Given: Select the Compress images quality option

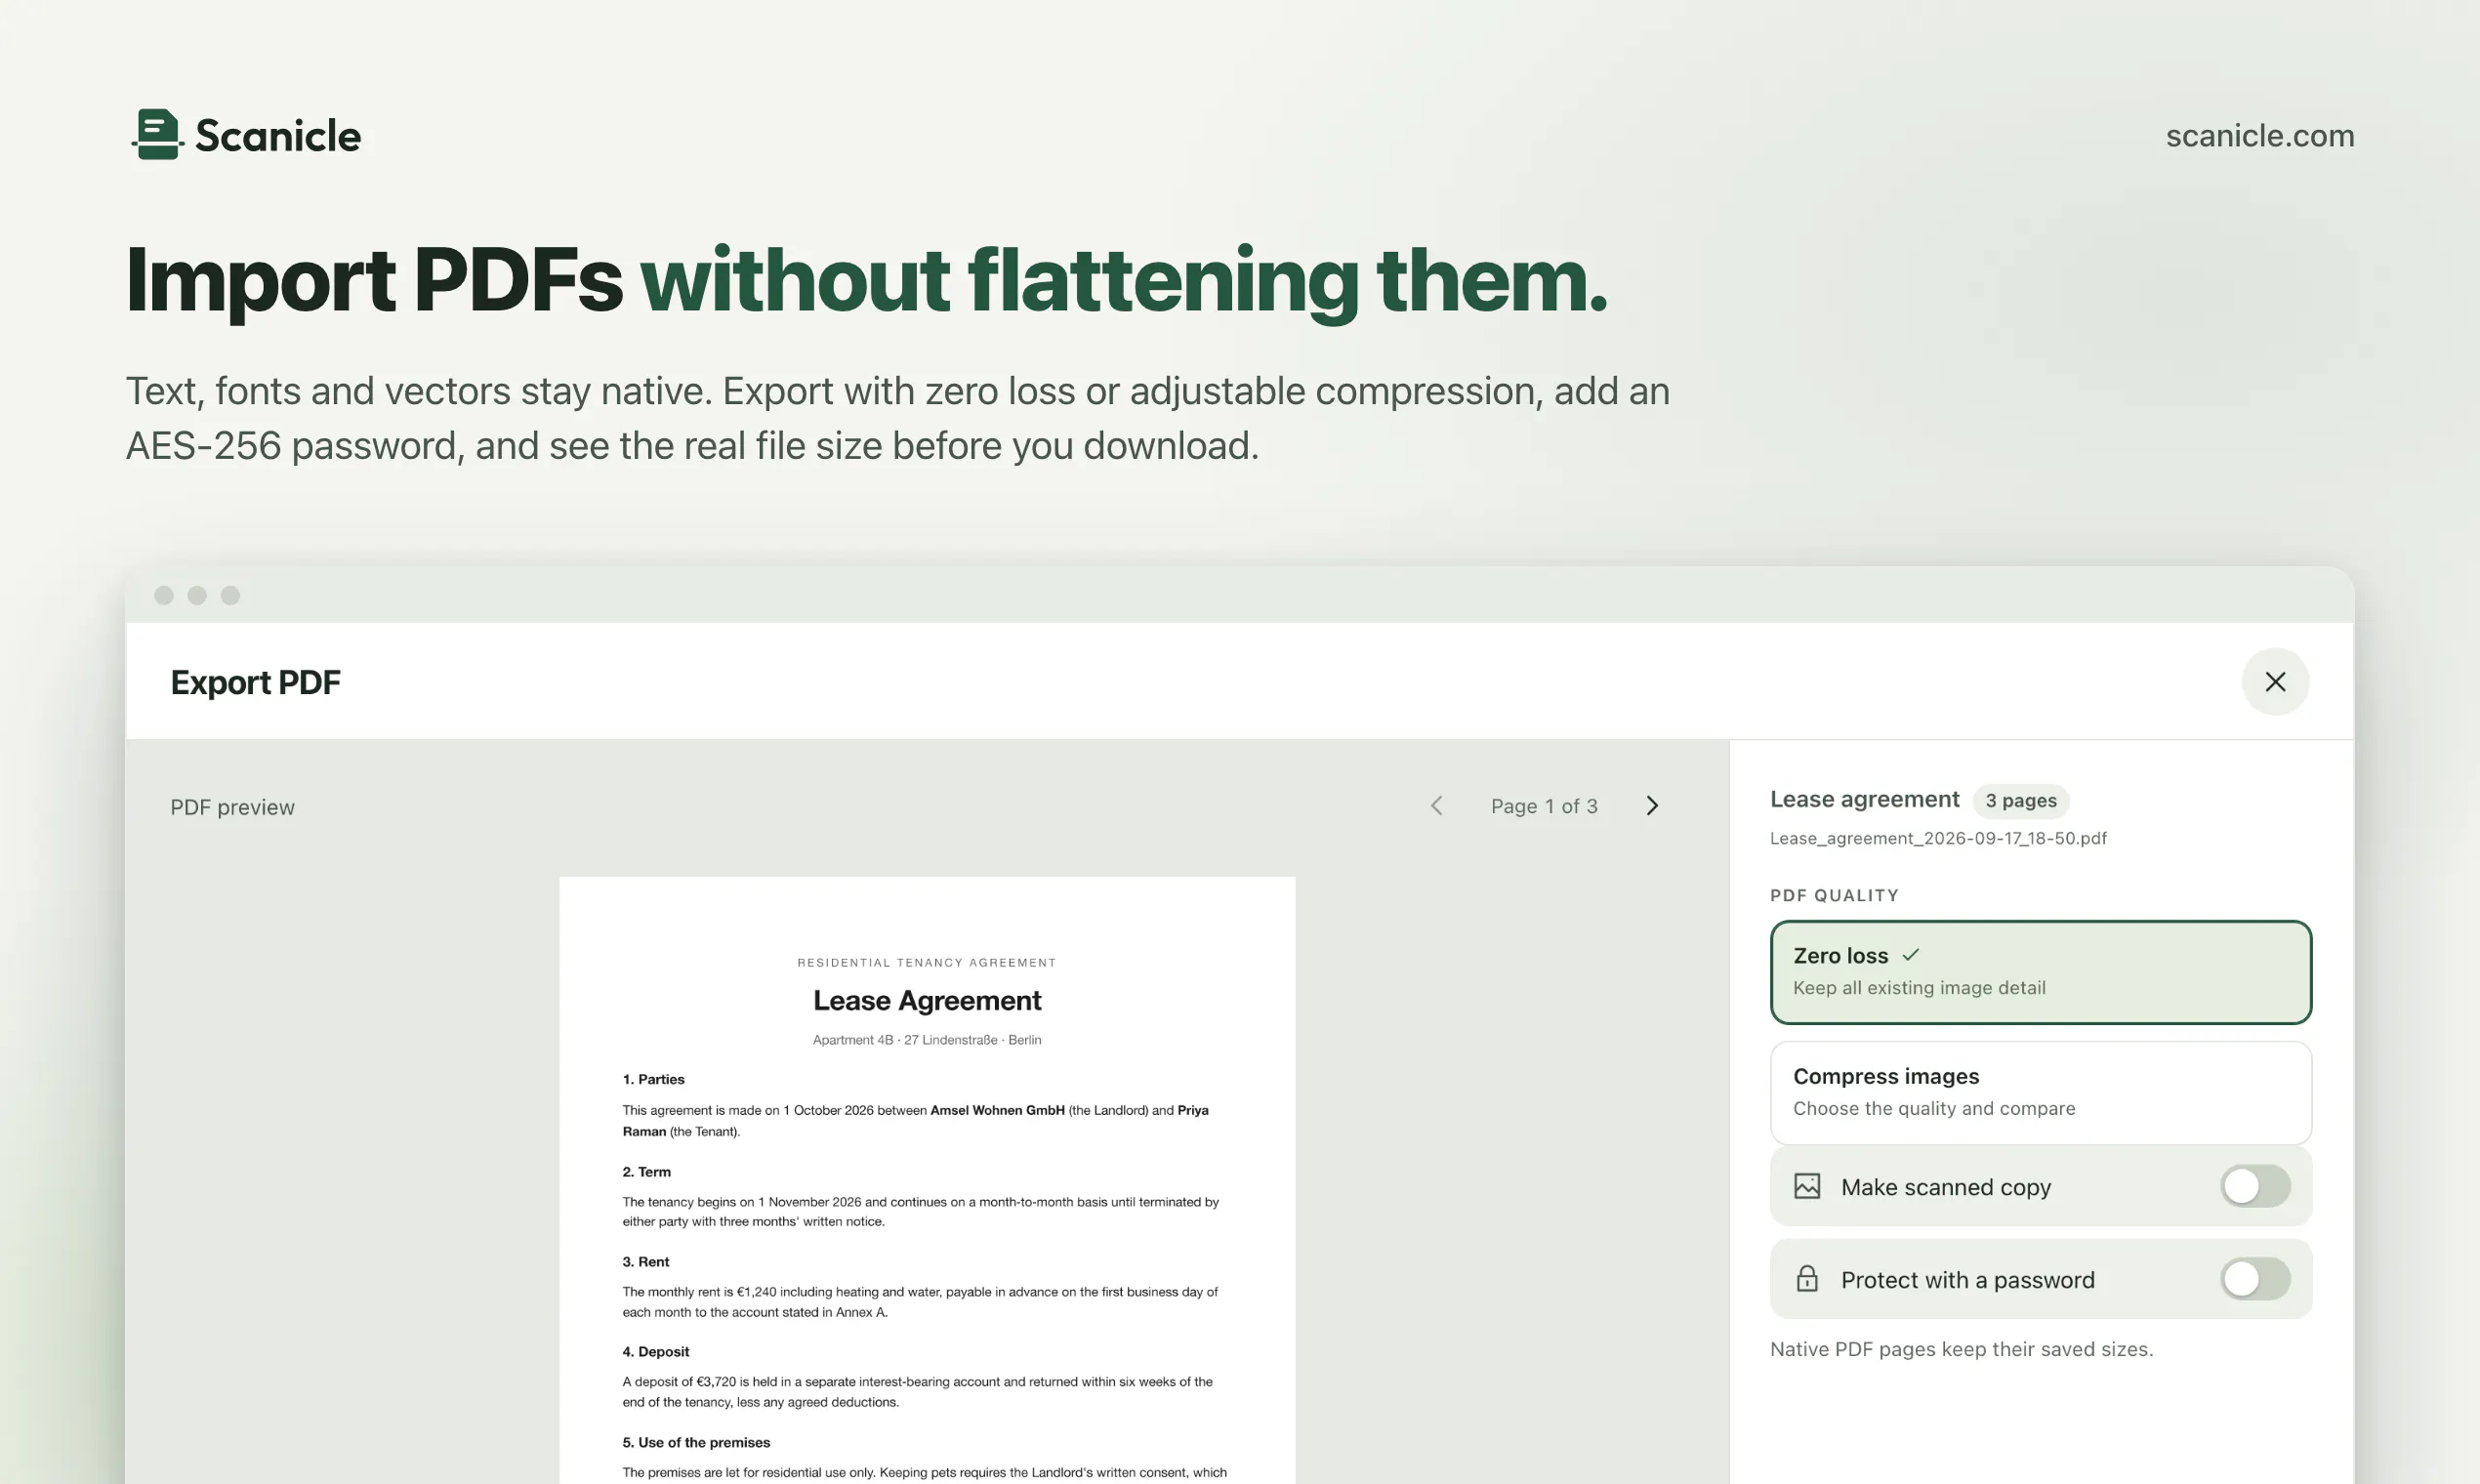Looking at the screenshot, I should click(2040, 1093).
